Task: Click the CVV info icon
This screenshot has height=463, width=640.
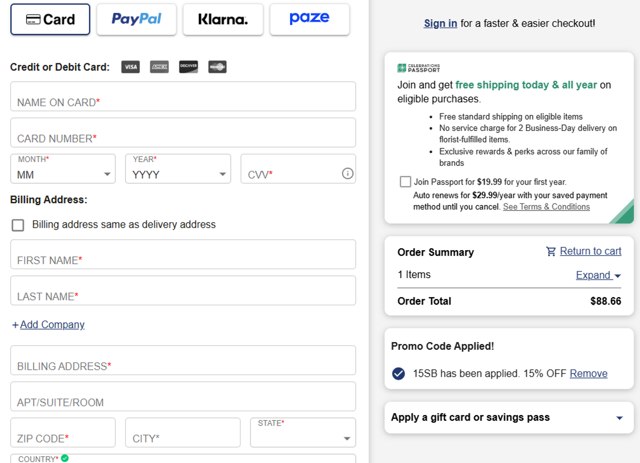Action: pos(347,174)
